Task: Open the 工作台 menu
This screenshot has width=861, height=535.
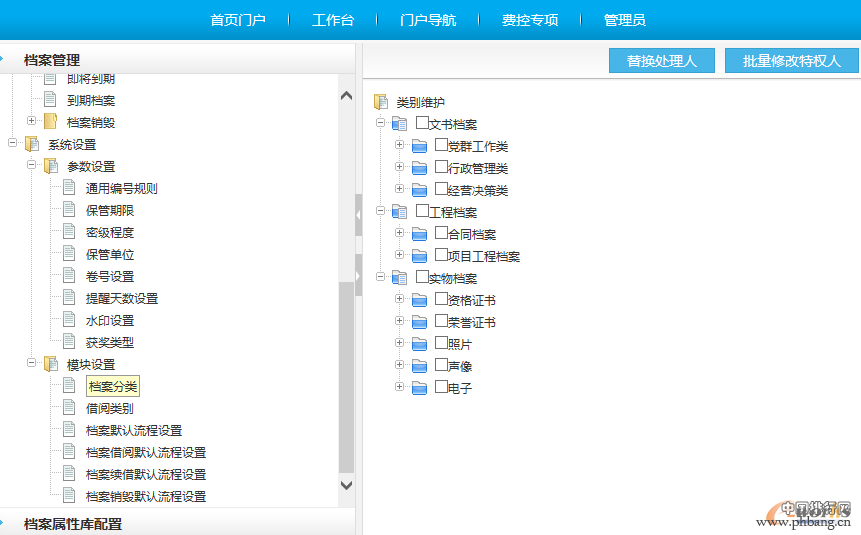Action: 333,20
